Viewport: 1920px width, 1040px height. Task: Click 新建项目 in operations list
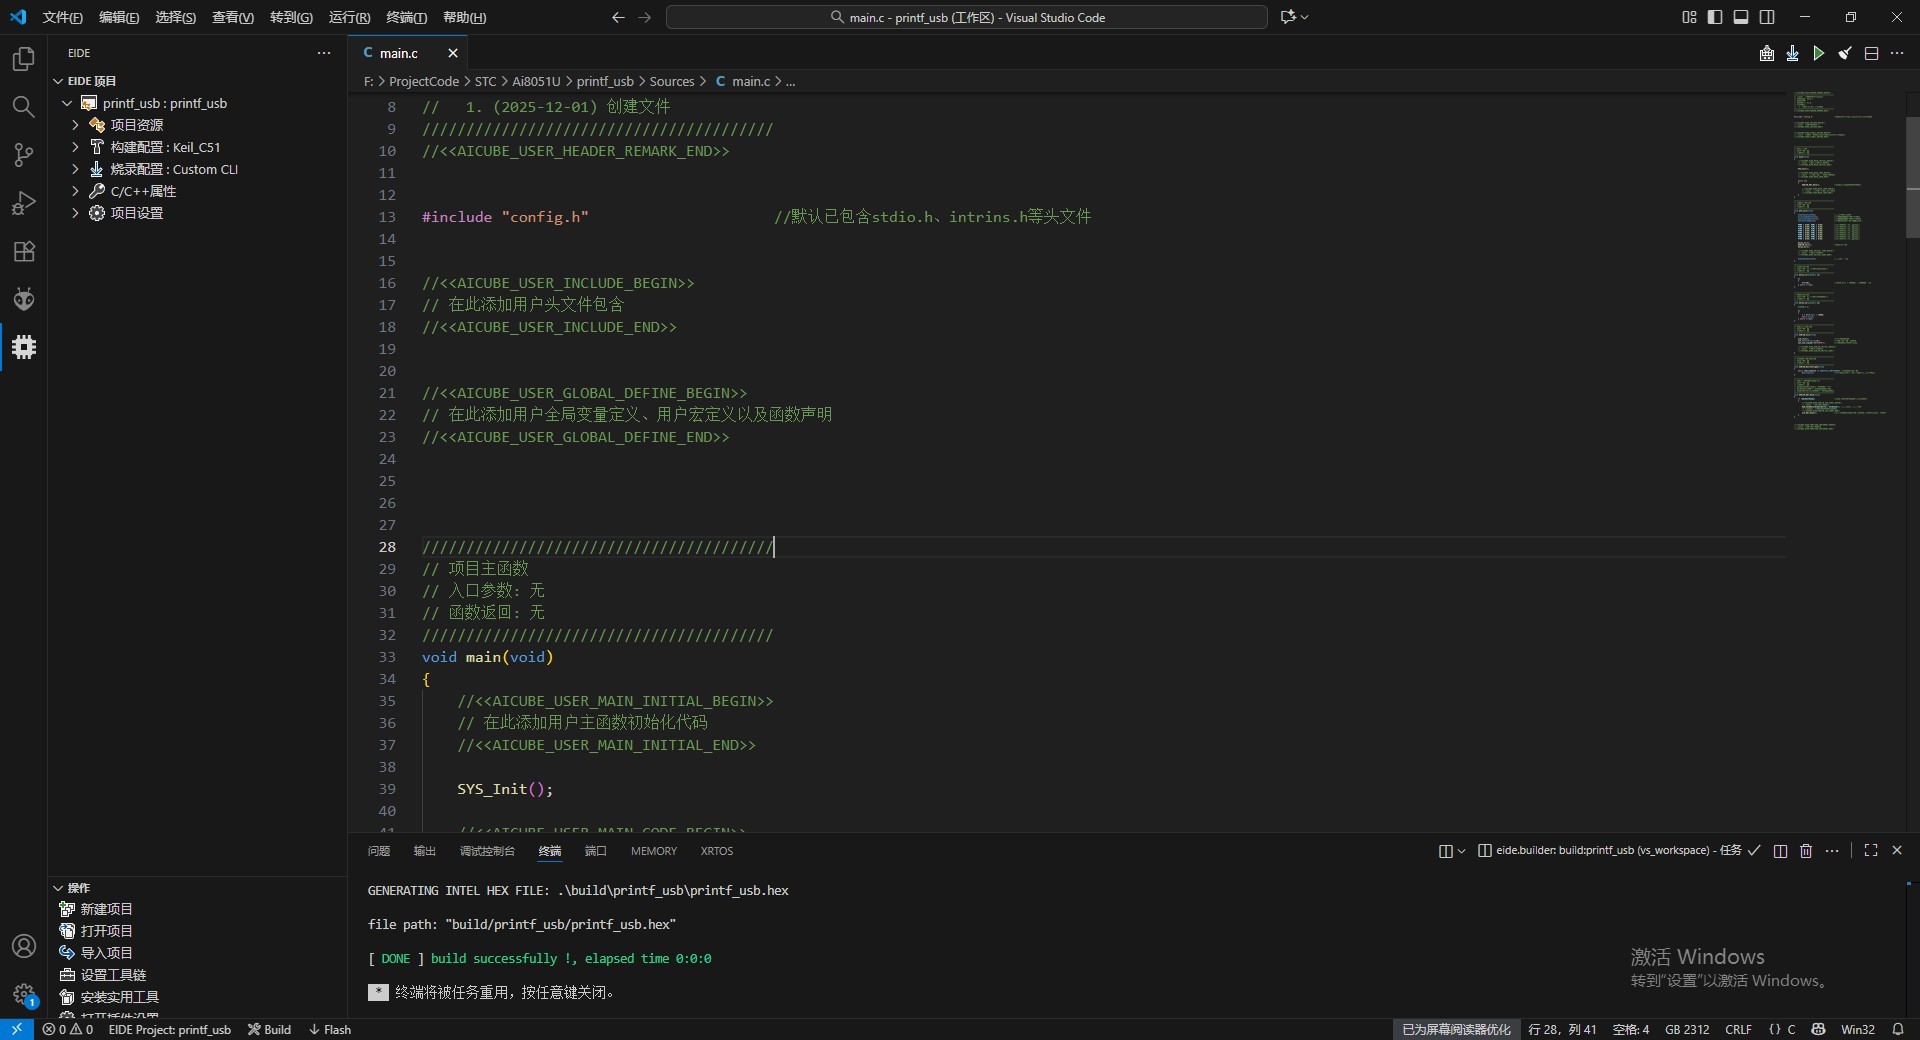pyautogui.click(x=106, y=909)
